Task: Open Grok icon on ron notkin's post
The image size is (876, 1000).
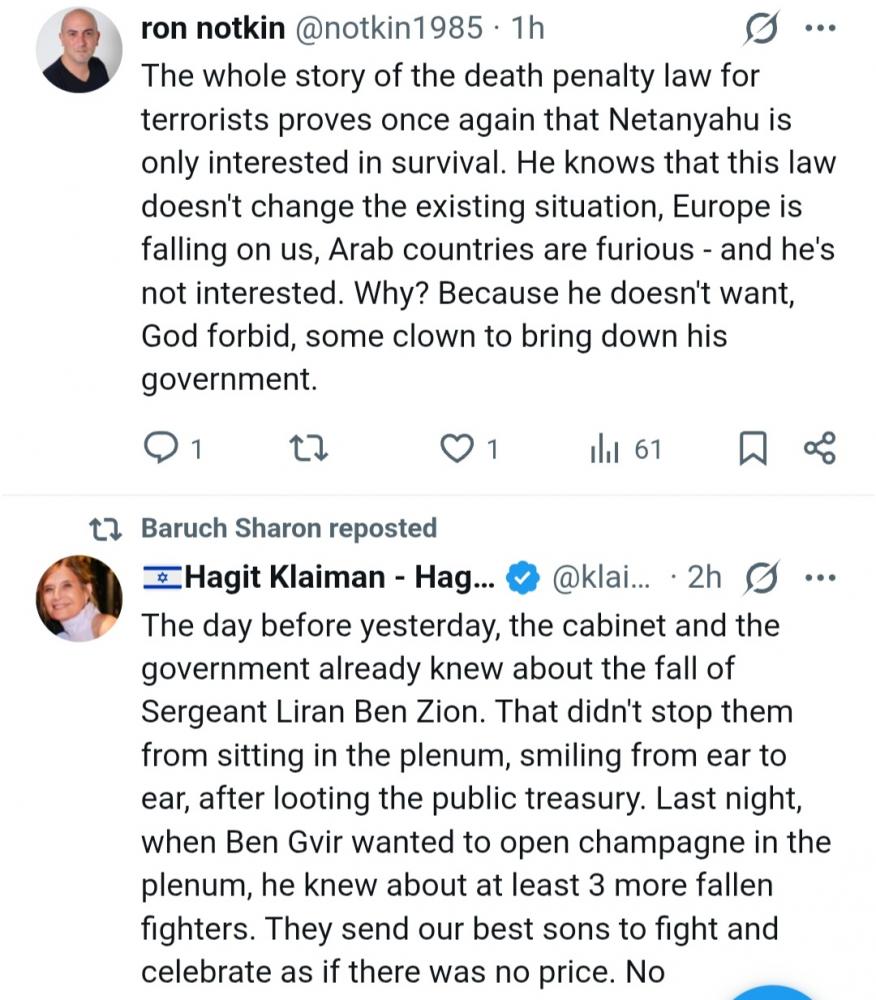Action: [x=764, y=30]
